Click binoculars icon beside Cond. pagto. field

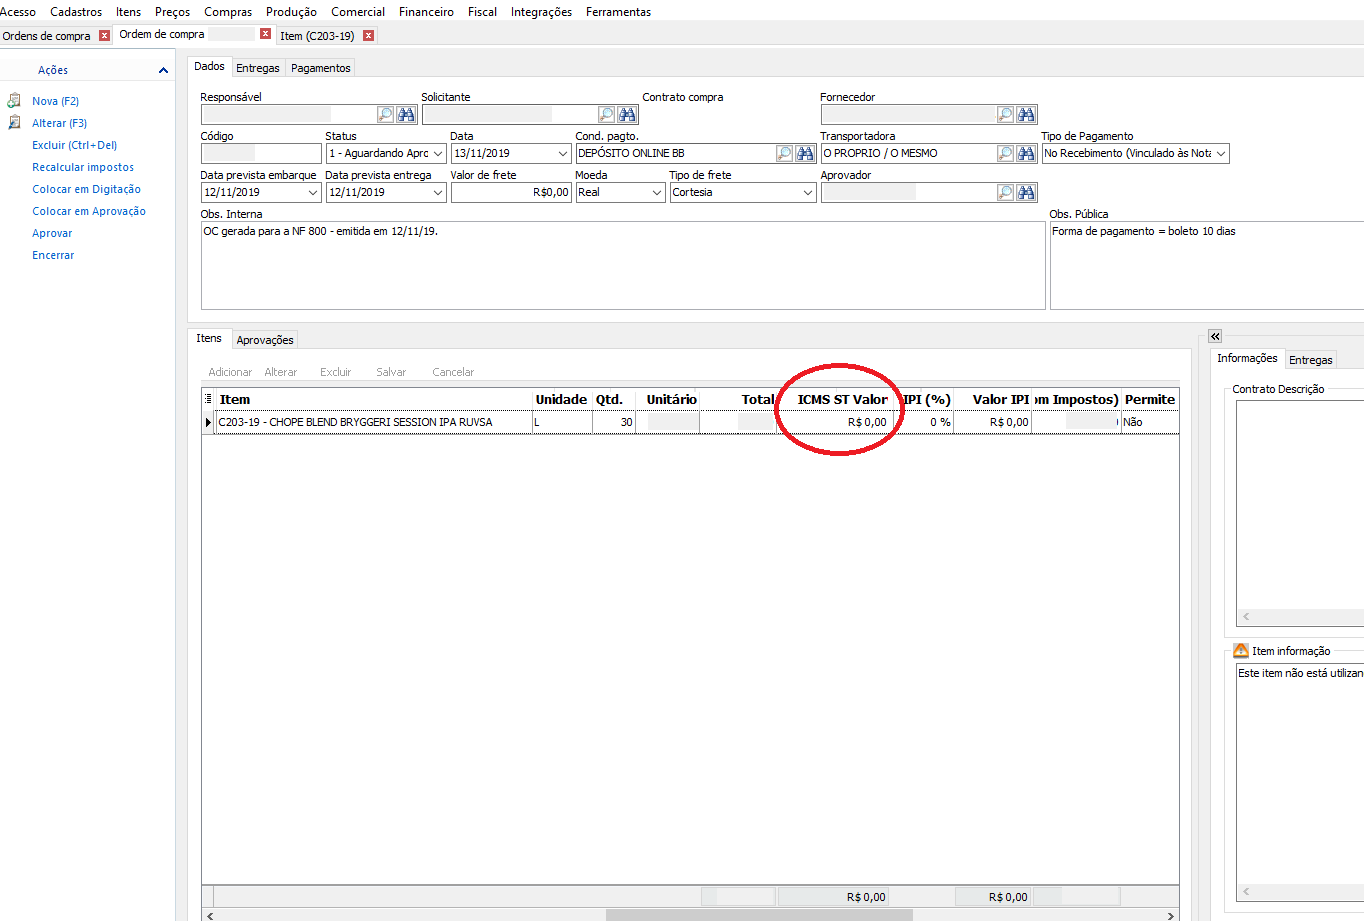tap(805, 153)
